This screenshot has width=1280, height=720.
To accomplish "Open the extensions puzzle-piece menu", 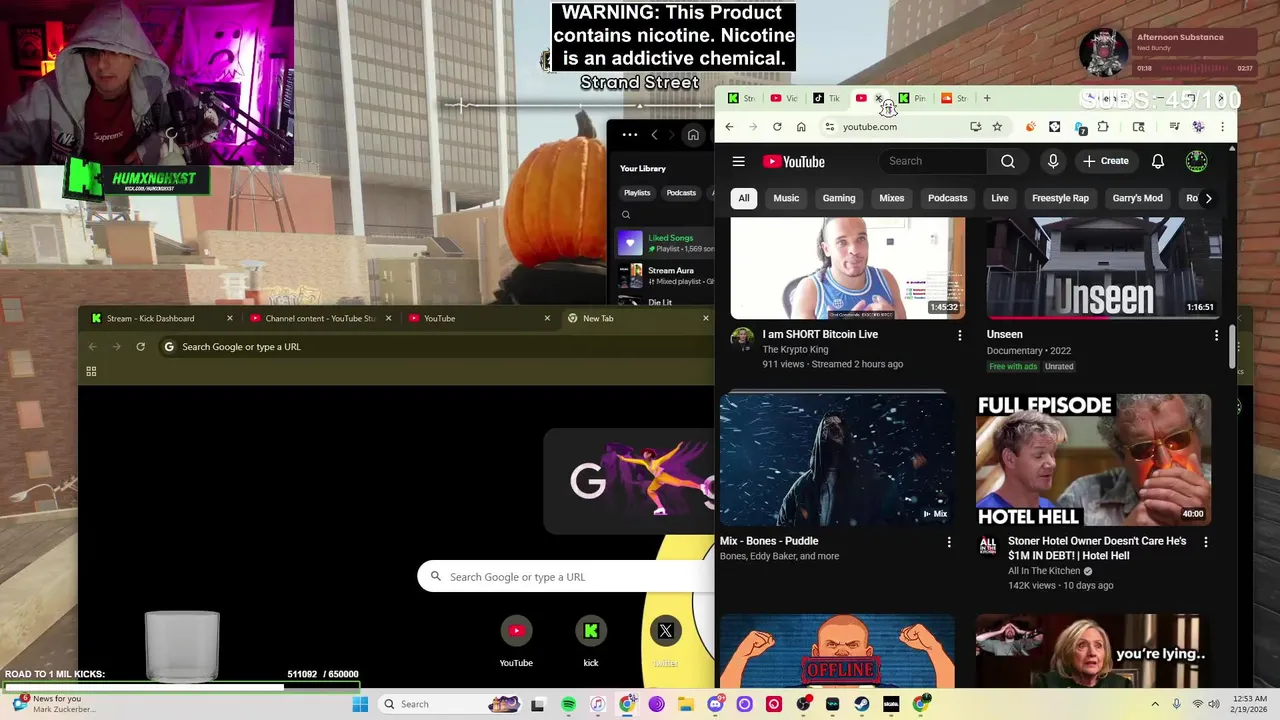I will click(x=1103, y=127).
